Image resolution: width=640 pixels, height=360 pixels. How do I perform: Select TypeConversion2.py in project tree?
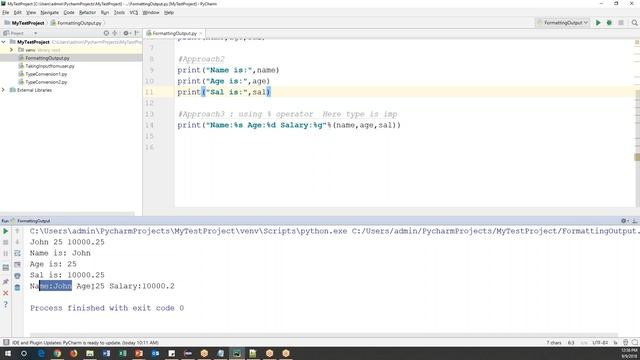click(46, 82)
